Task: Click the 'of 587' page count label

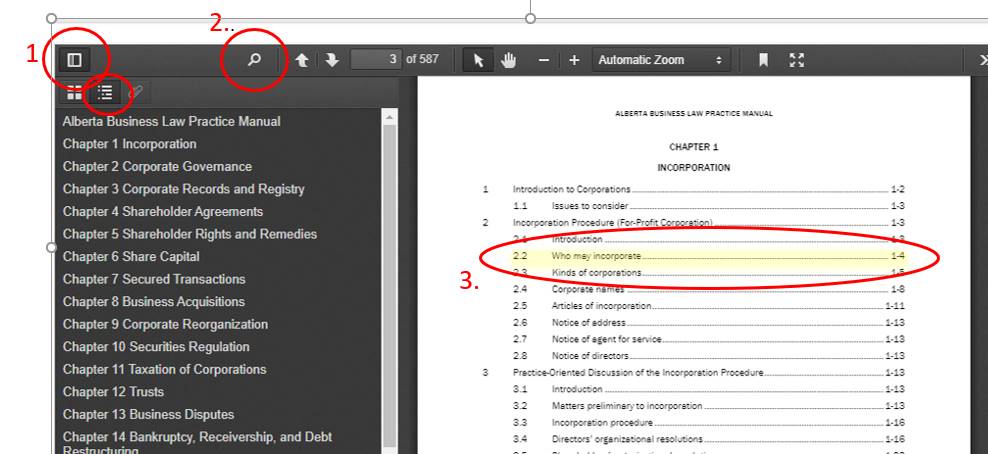Action: 422,59
